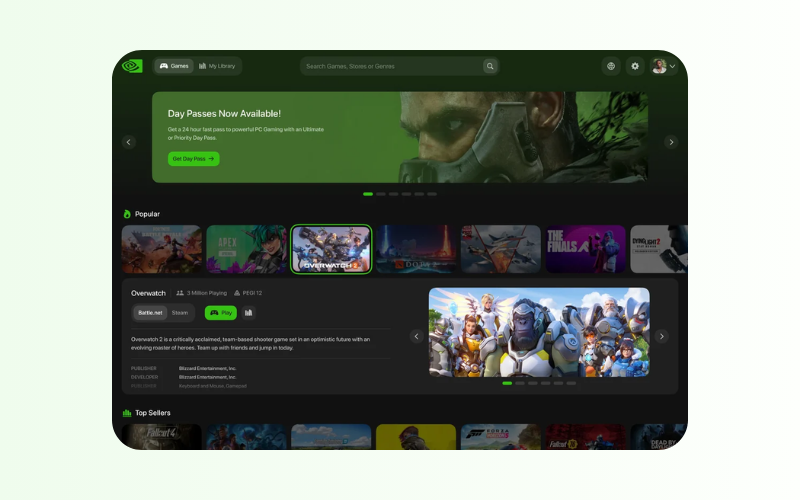Open the Dead by Daylight thumbnail
This screenshot has height=500, width=800.
658,437
